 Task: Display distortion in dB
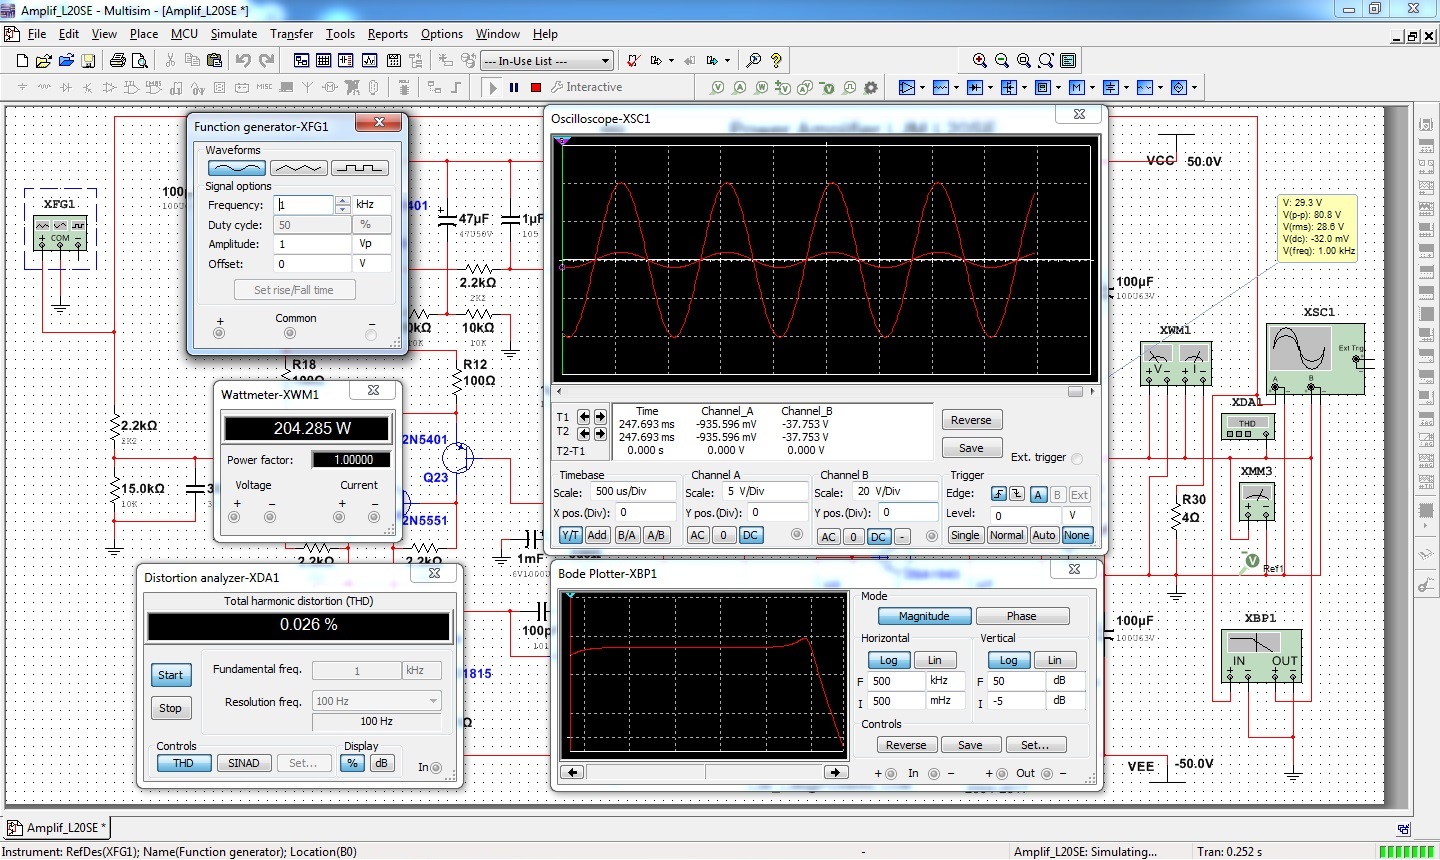(x=380, y=763)
